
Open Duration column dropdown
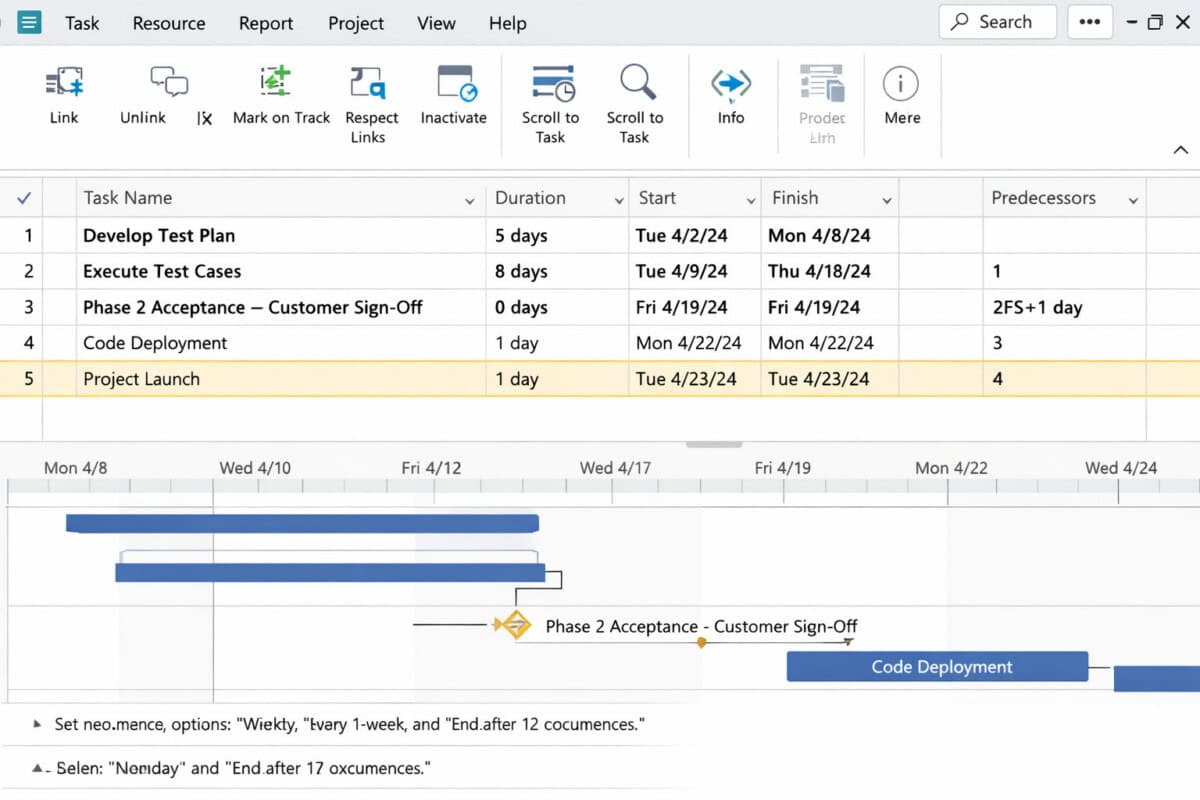point(619,201)
